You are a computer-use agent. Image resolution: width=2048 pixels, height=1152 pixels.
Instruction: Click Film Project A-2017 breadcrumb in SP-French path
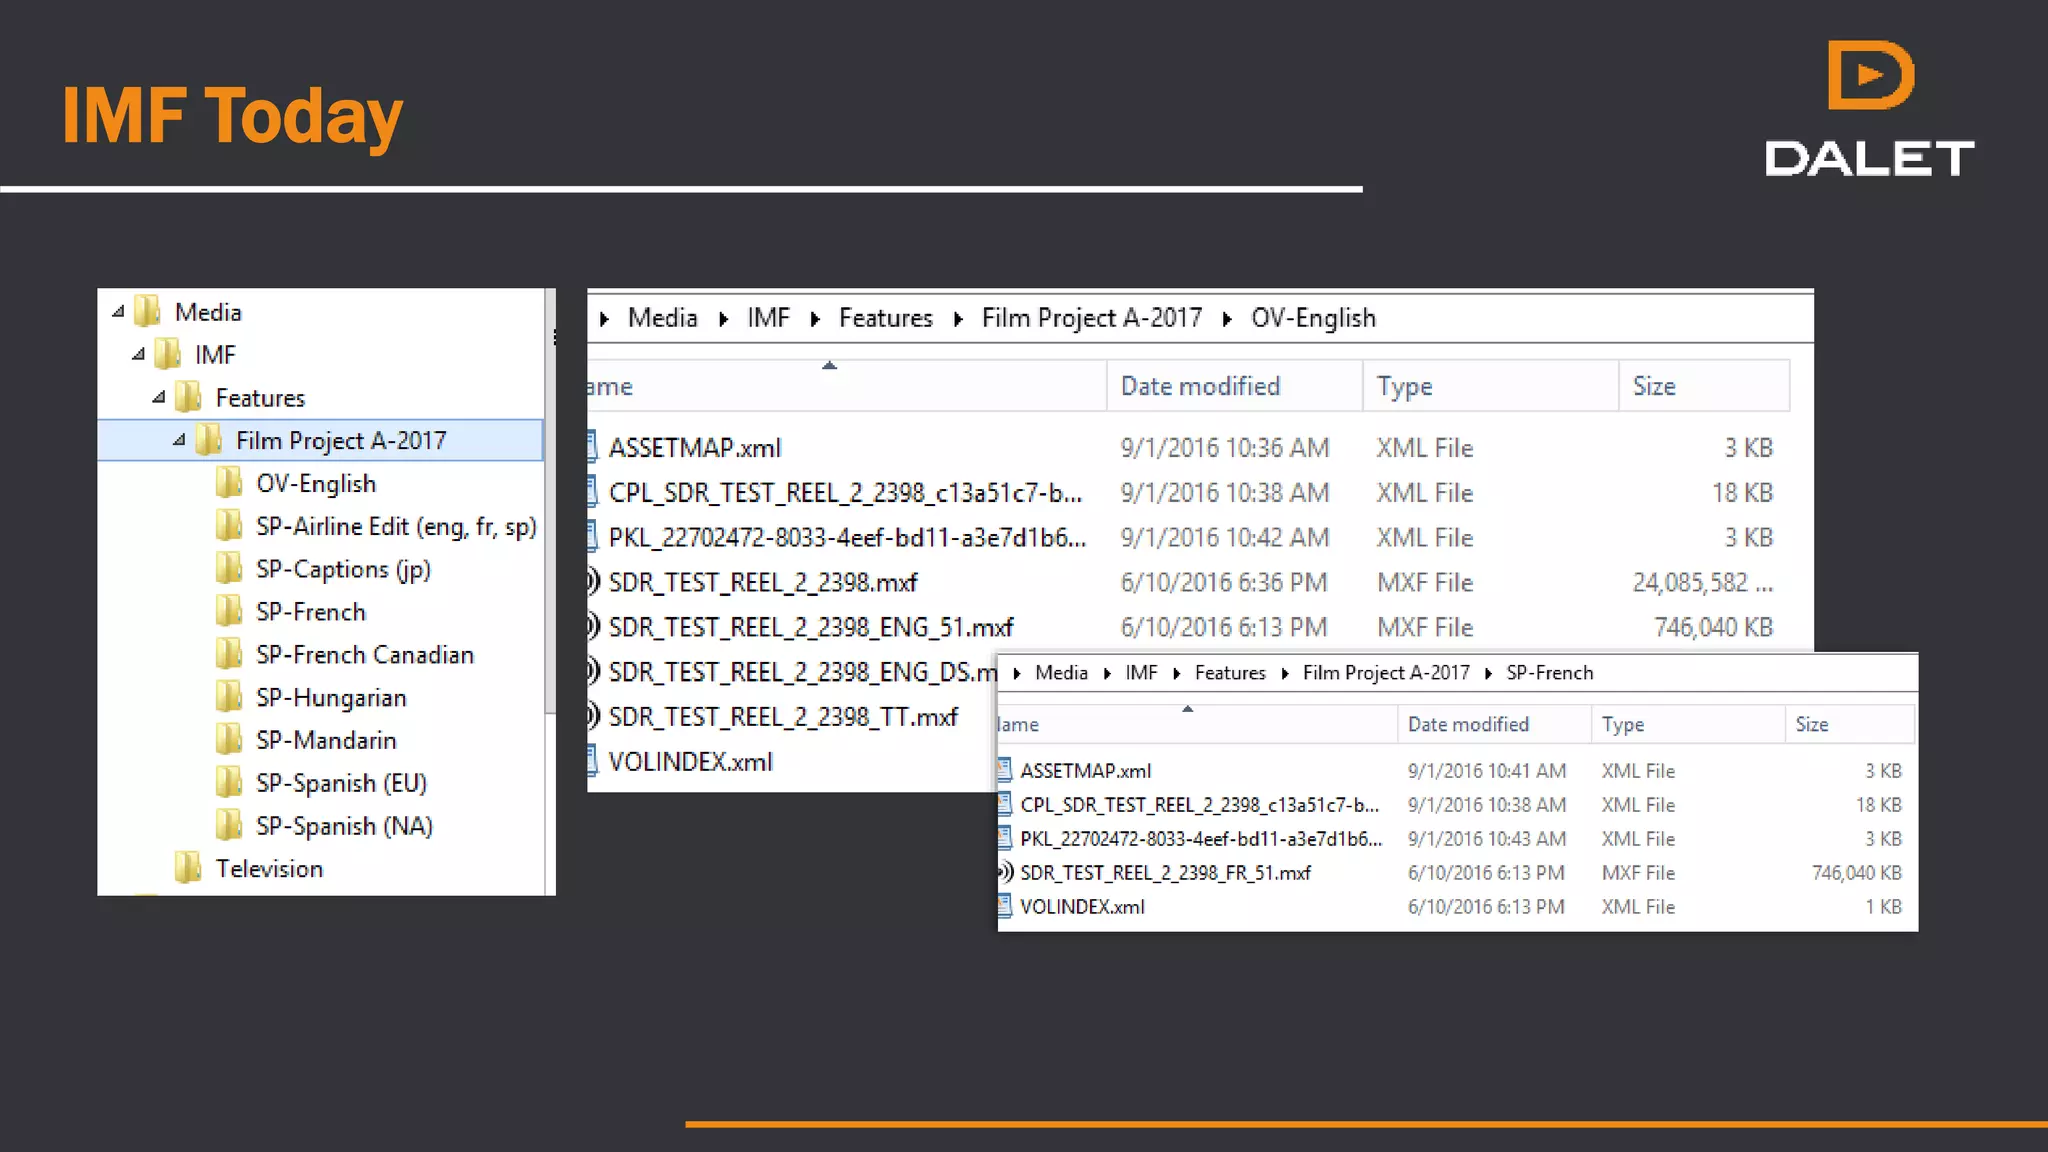1385,673
